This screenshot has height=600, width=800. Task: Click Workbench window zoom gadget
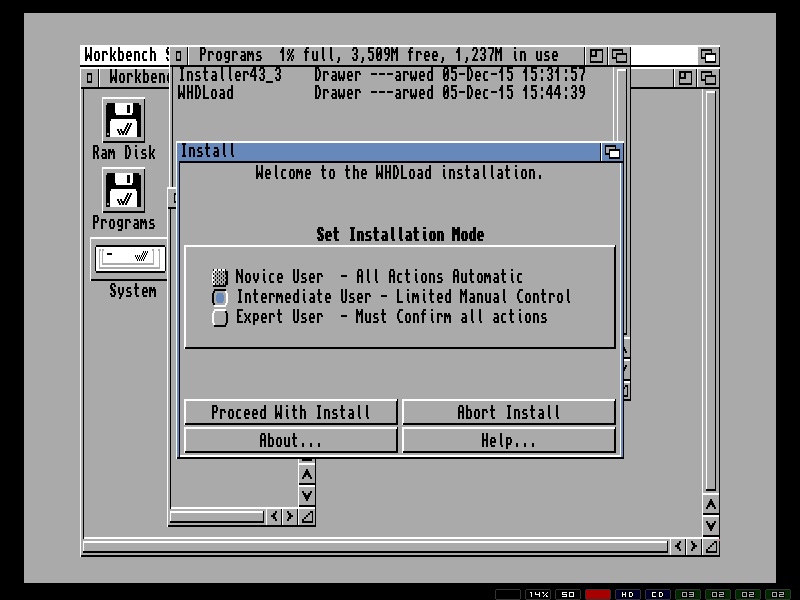pos(685,78)
